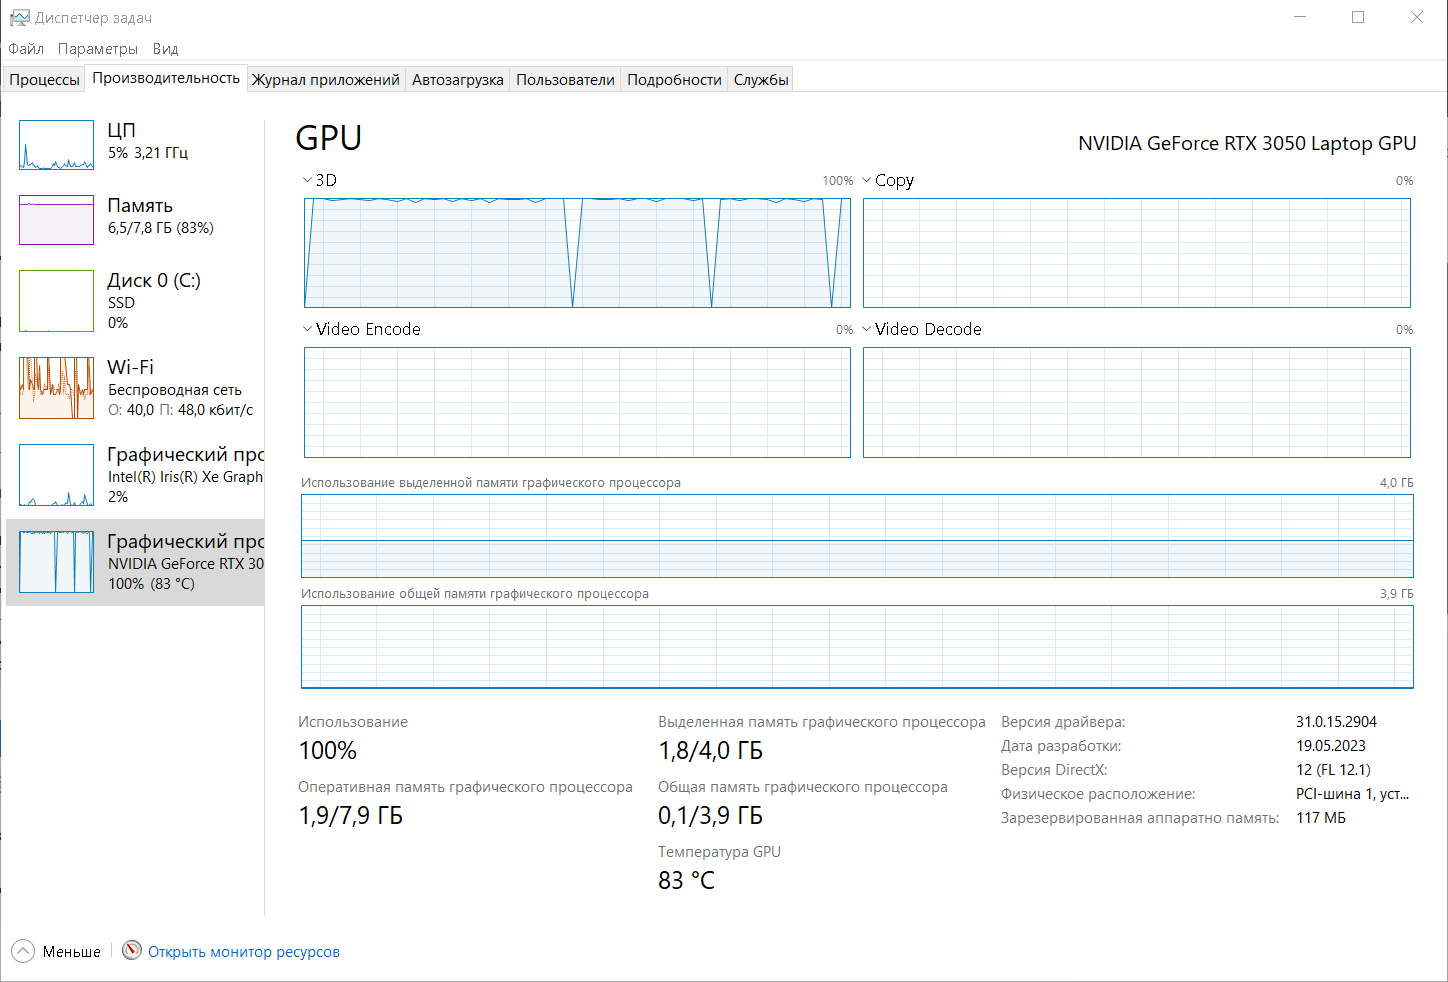Click the 'Меньше' collapse arrow icon
Image resolution: width=1448 pixels, height=982 pixels.
(x=23, y=951)
